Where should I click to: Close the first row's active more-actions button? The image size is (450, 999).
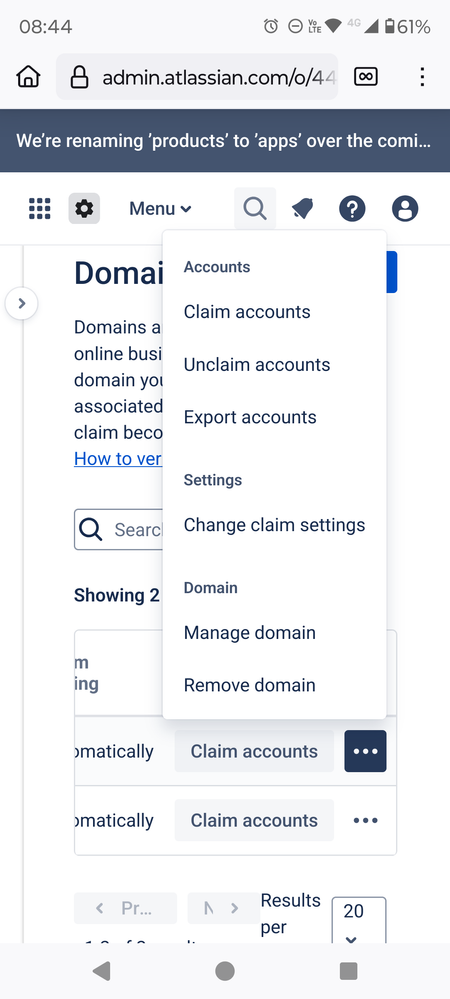pyautogui.click(x=365, y=751)
